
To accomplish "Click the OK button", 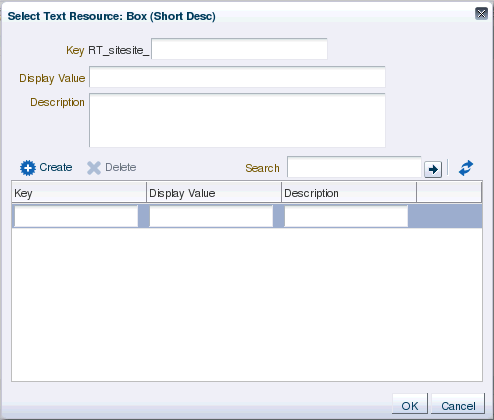I will click(410, 405).
